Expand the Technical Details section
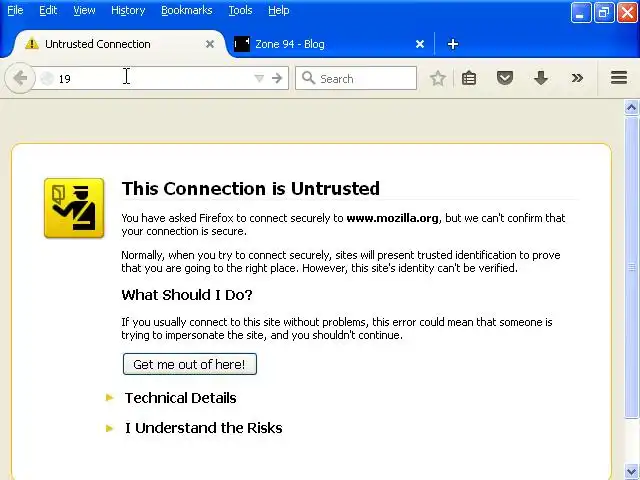Screen dimensions: 640x480 180,398
